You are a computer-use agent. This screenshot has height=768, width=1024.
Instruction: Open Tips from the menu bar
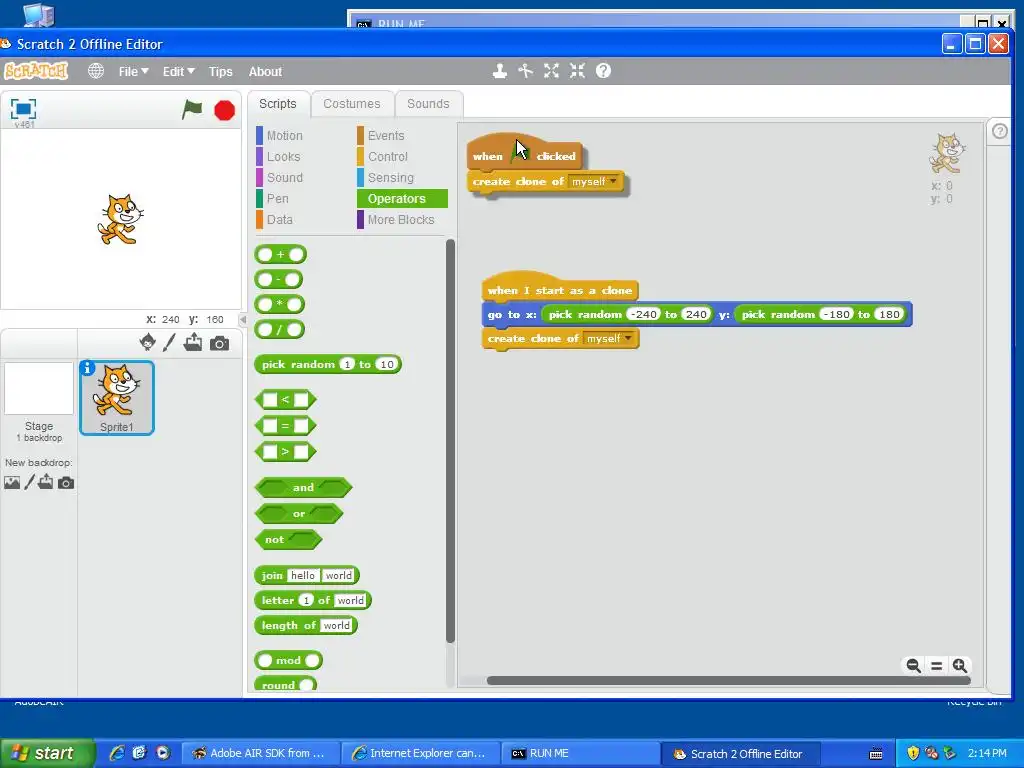[221, 71]
